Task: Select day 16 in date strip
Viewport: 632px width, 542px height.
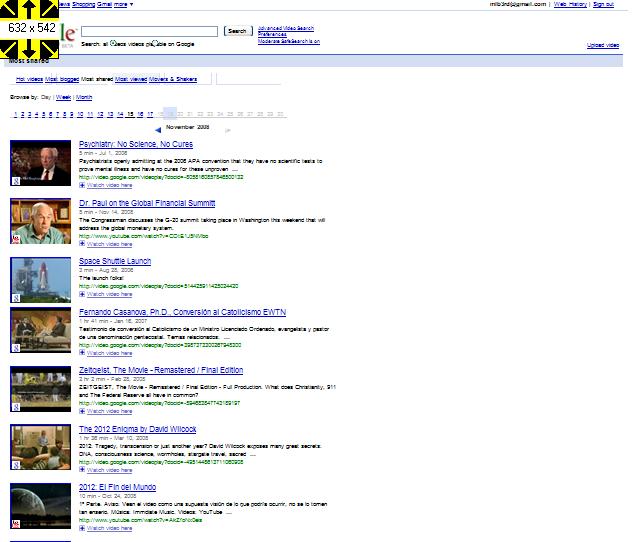Action: pyautogui.click(x=140, y=114)
